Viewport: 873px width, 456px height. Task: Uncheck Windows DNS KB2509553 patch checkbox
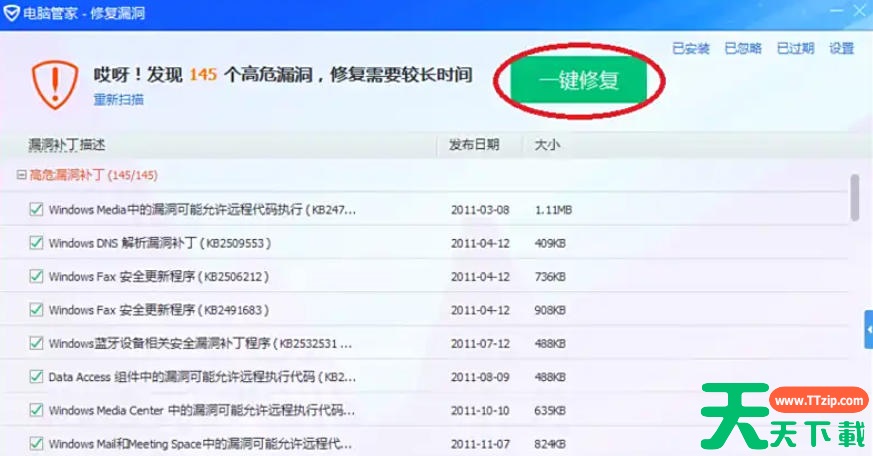(x=36, y=243)
